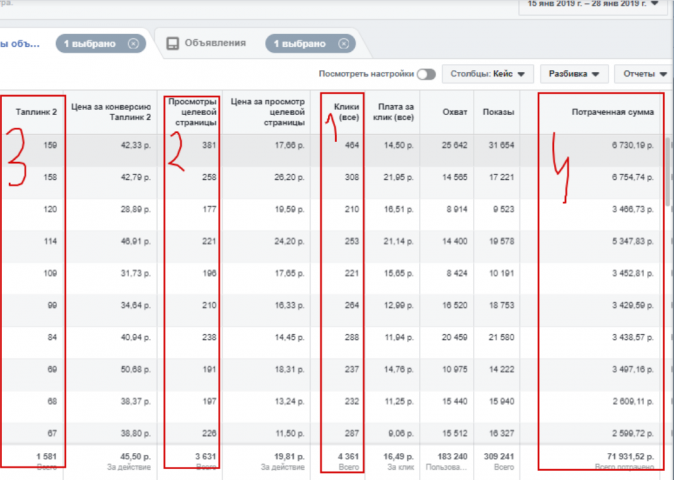Click the cost per click 11,94 р.
674x480 pixels.
(398, 337)
